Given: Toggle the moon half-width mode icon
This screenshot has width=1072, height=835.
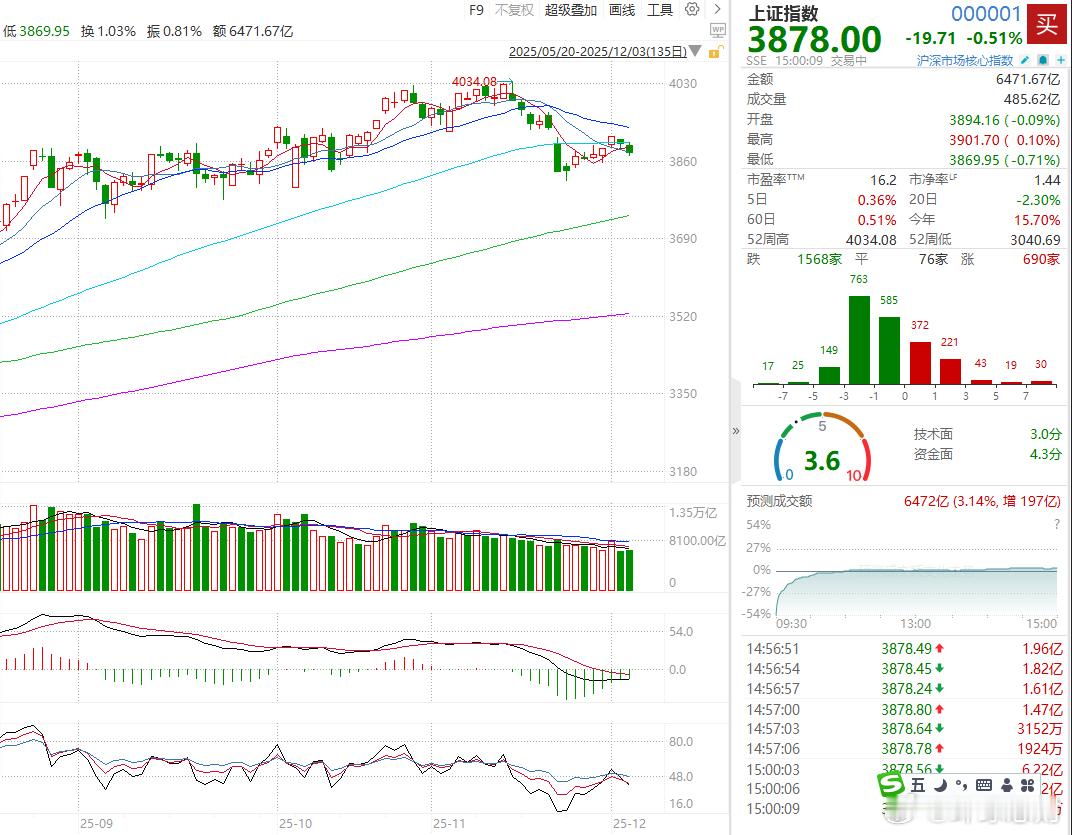Looking at the screenshot, I should pos(940,785).
